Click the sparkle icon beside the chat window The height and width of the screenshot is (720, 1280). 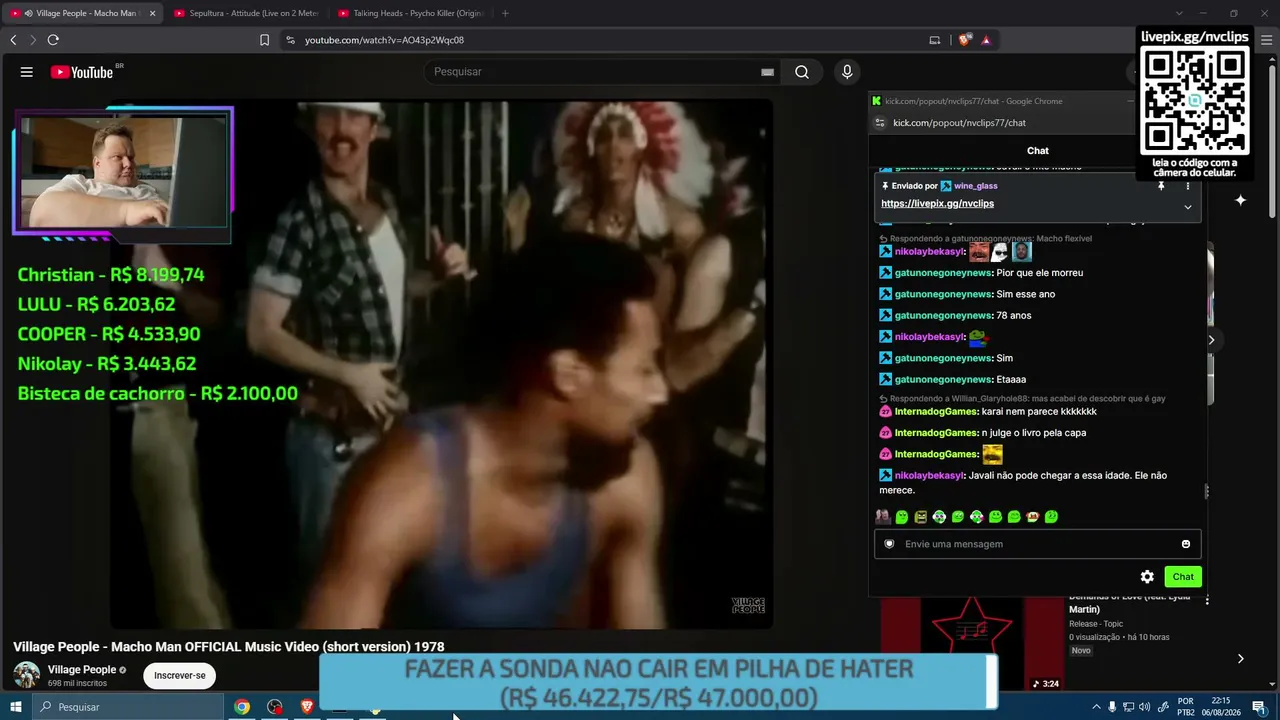[1240, 200]
